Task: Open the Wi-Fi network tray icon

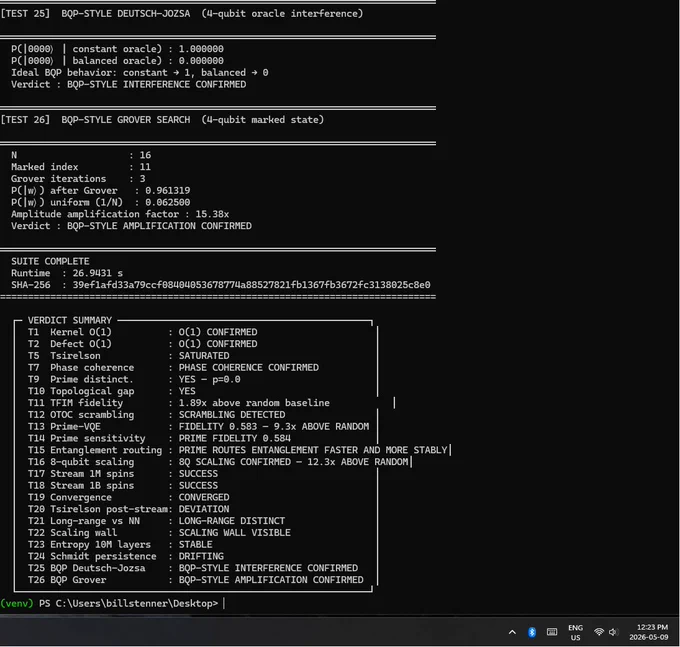Action: point(599,632)
